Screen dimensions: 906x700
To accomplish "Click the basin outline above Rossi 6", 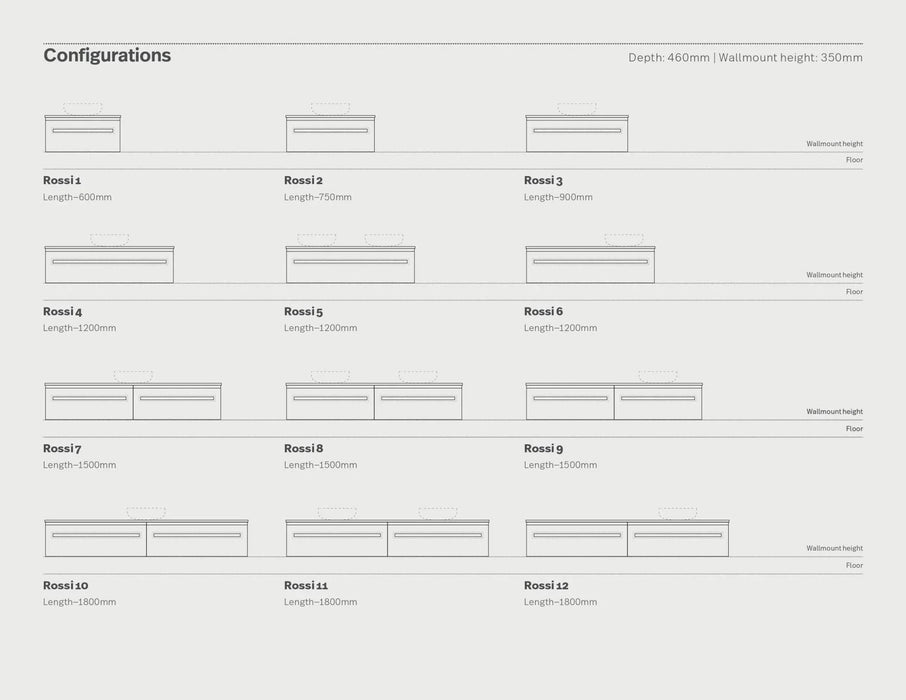I will click(x=623, y=240).
